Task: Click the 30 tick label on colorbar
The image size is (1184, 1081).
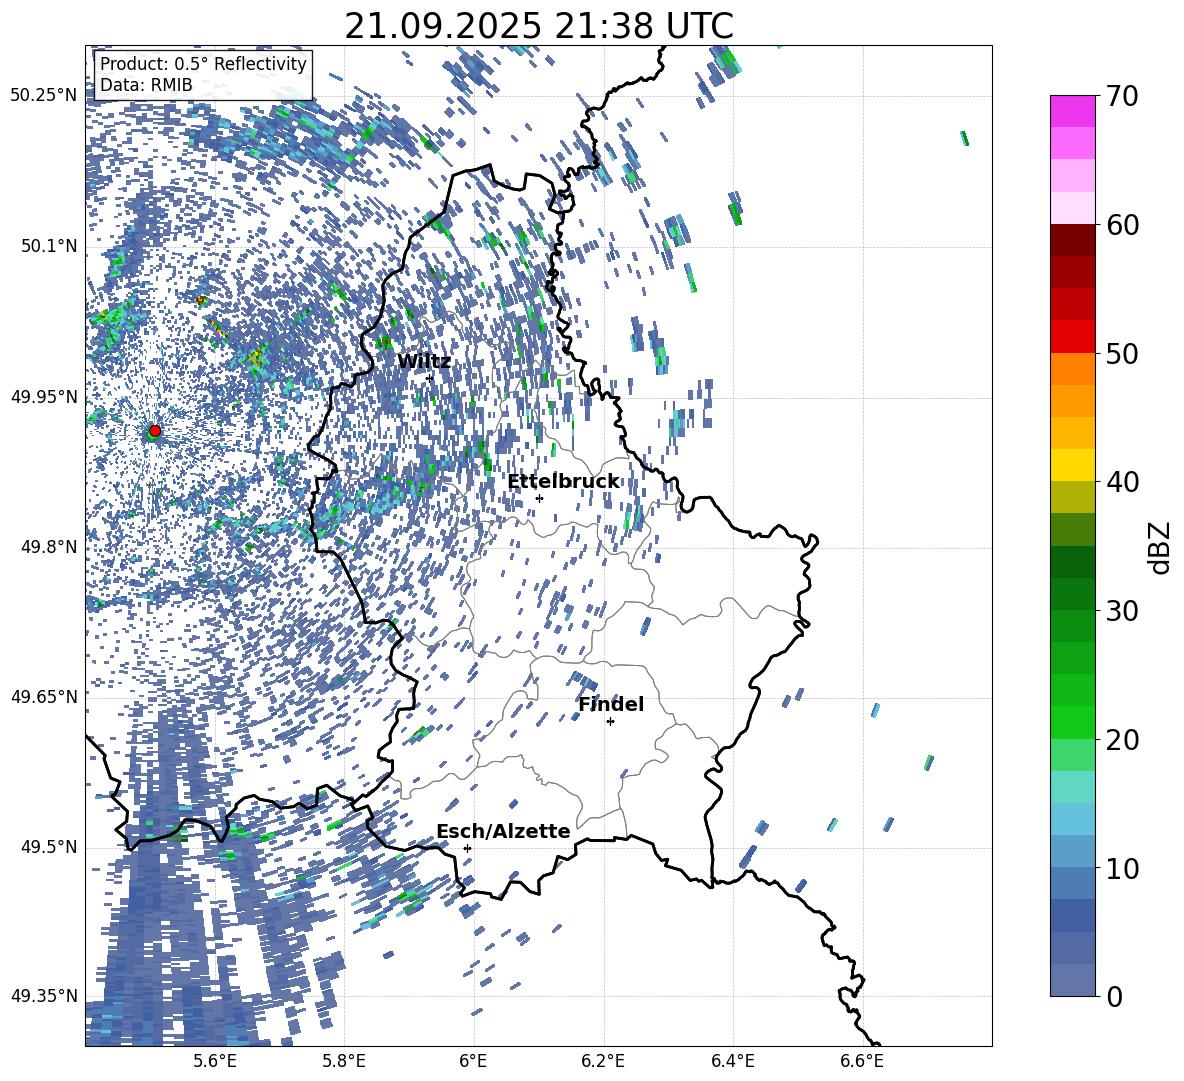Action: tap(1122, 611)
